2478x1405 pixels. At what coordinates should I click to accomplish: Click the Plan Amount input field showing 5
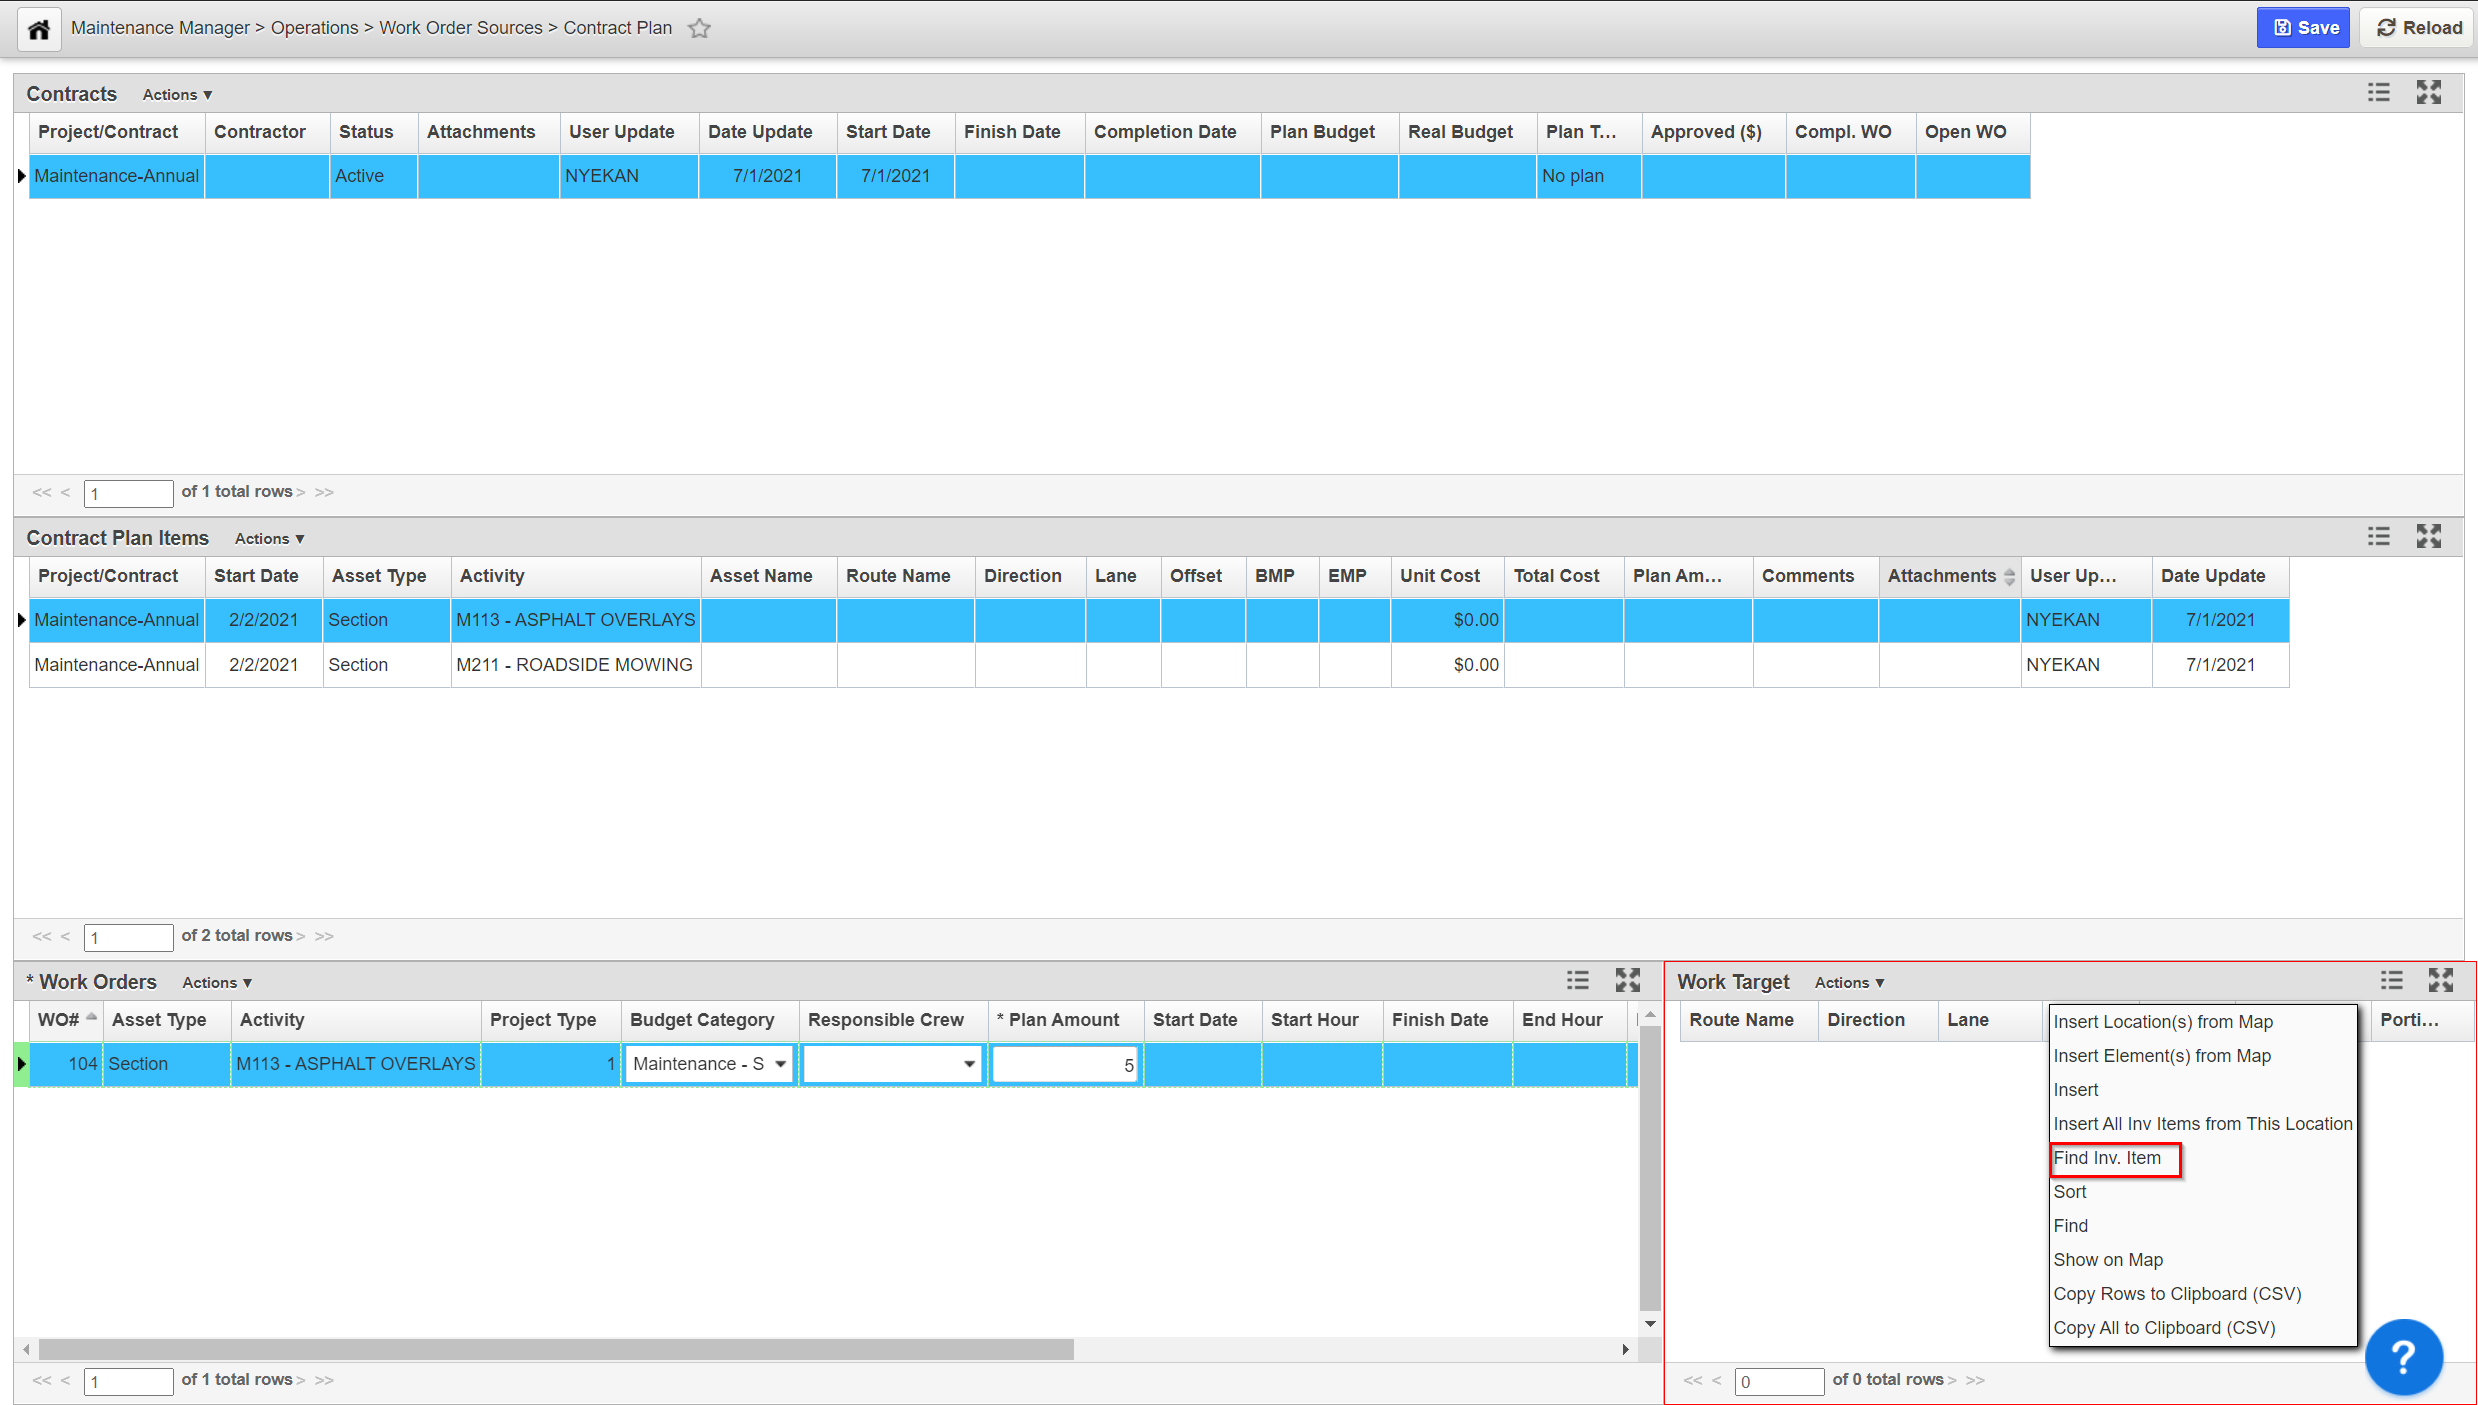coord(1064,1064)
